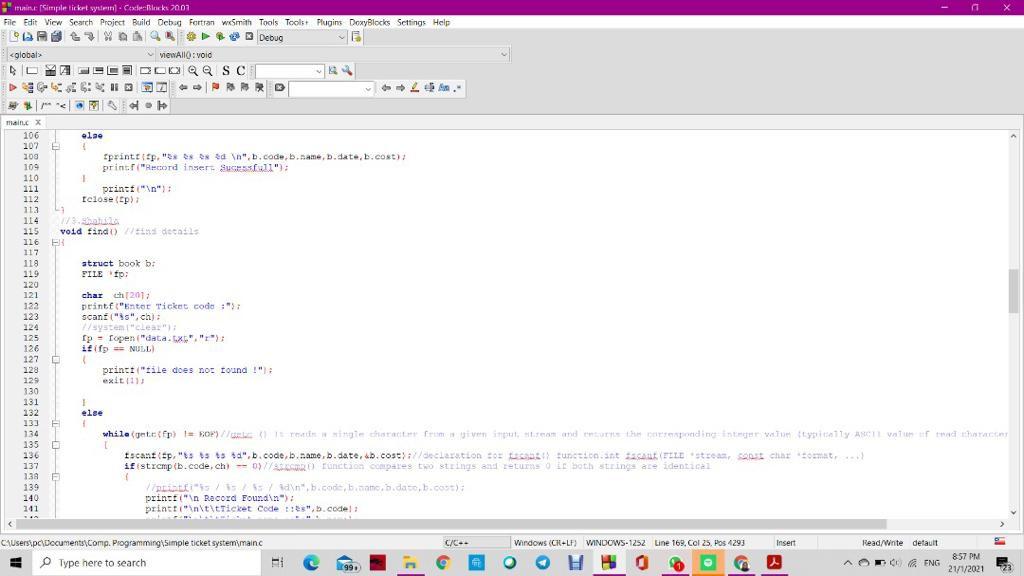Open the Find dialog with magnifier icon

click(154, 36)
